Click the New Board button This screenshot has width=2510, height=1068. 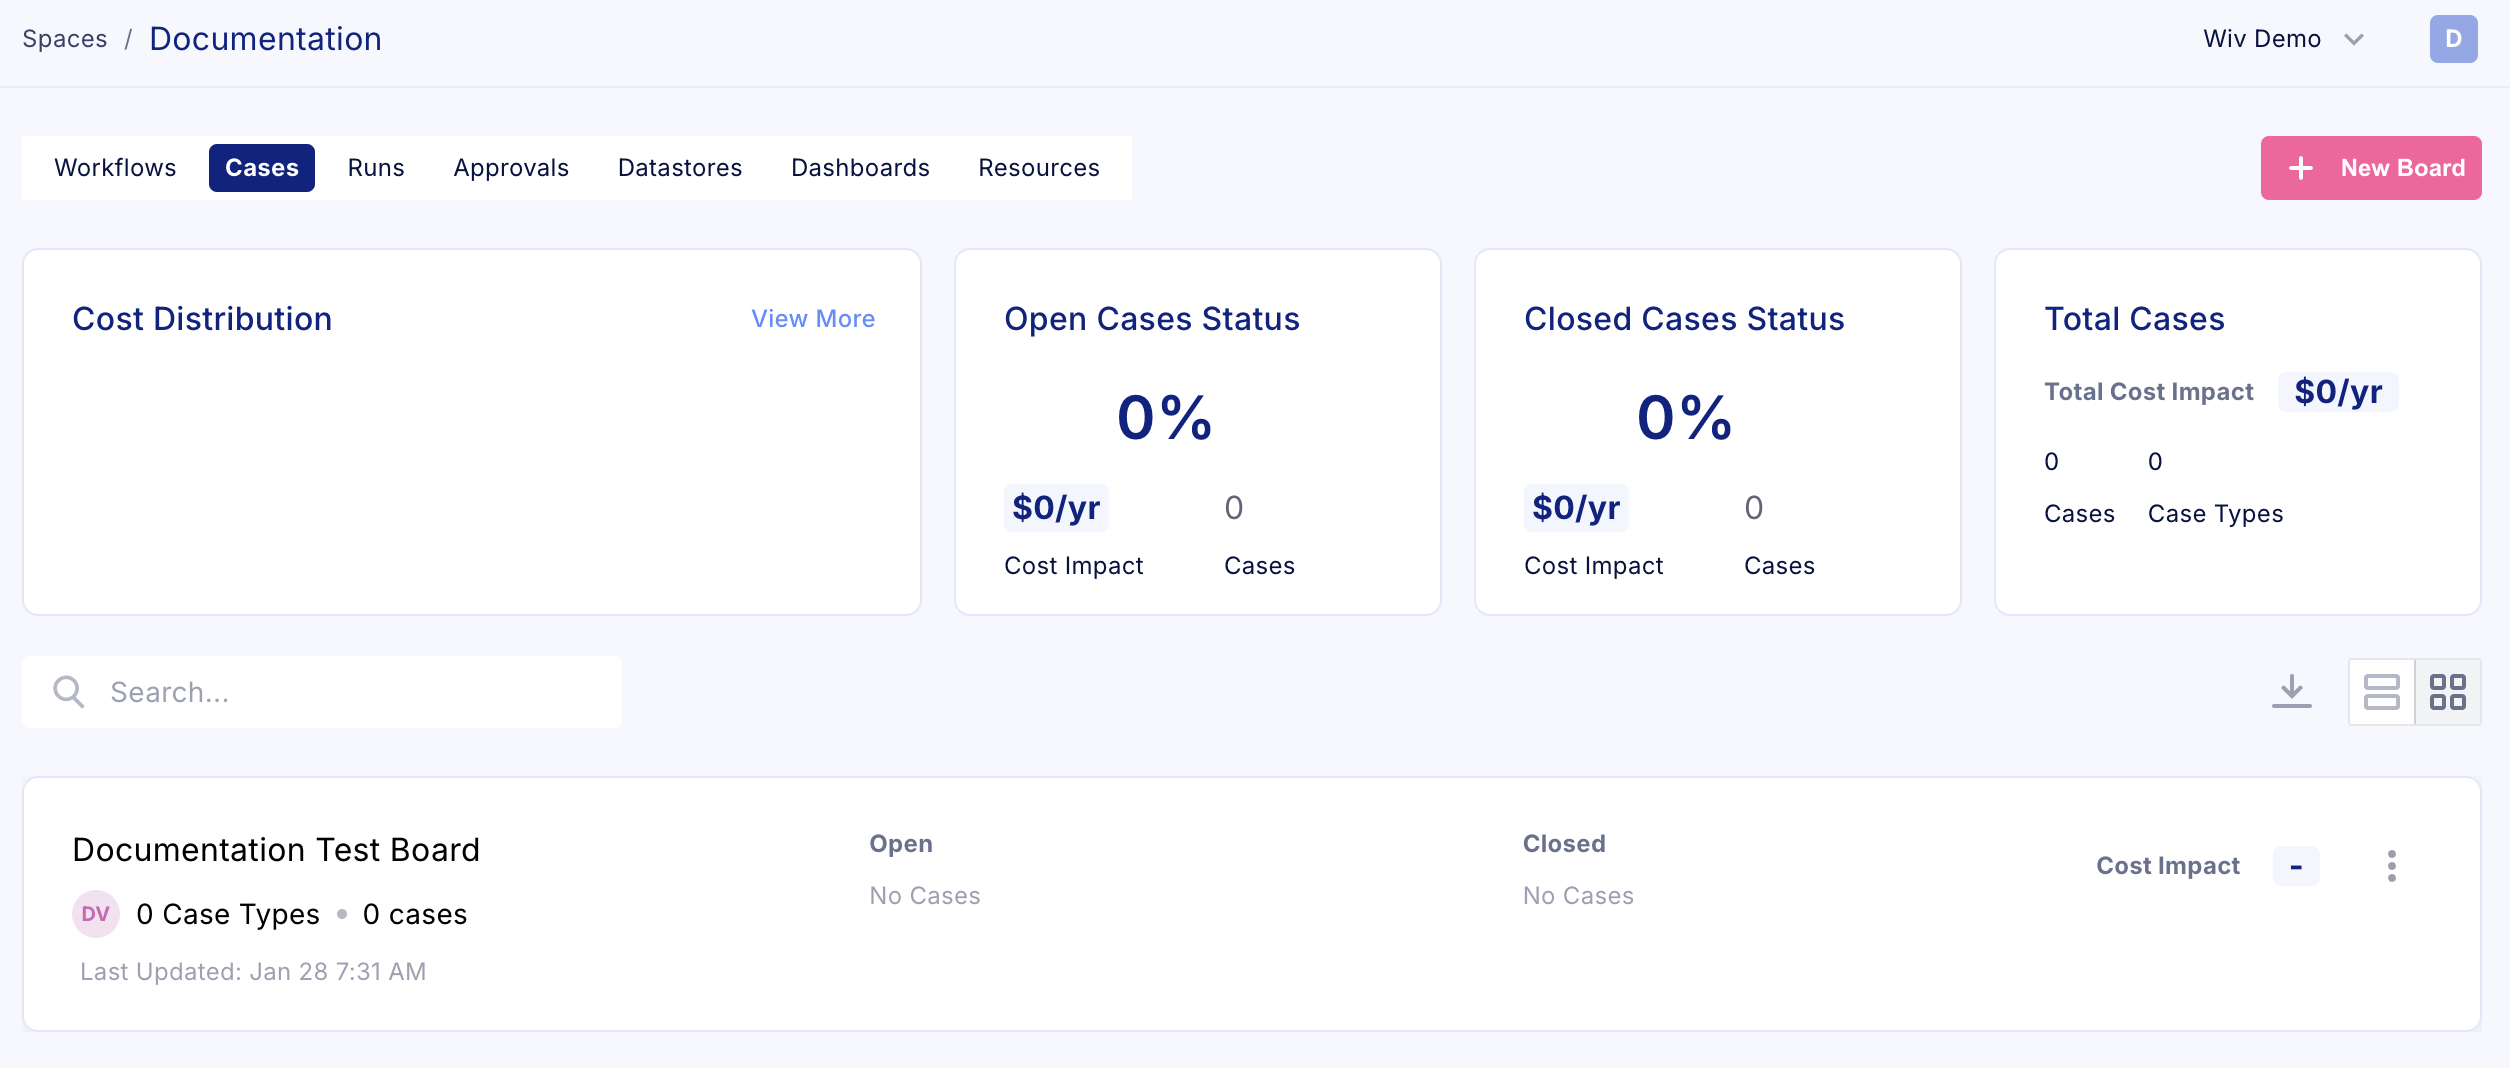pos(2370,168)
